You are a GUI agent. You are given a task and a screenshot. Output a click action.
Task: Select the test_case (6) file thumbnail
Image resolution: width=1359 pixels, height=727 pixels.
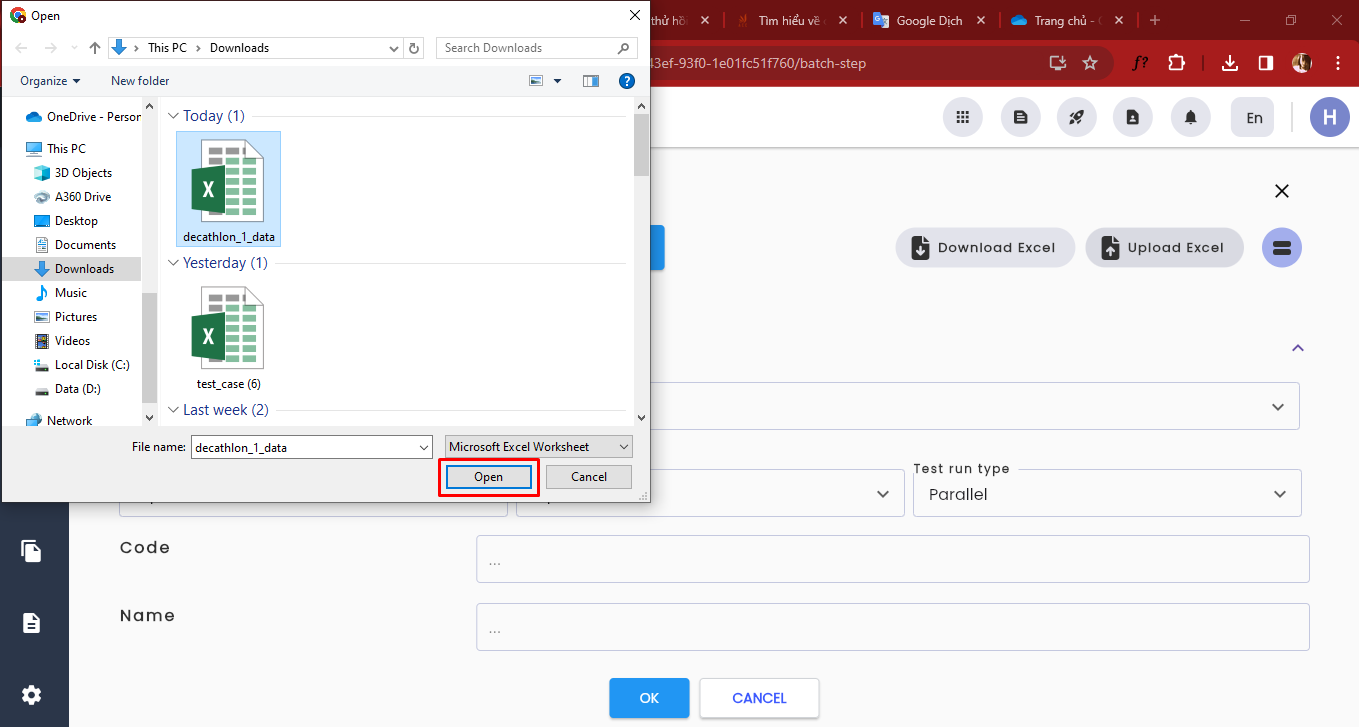[228, 338]
